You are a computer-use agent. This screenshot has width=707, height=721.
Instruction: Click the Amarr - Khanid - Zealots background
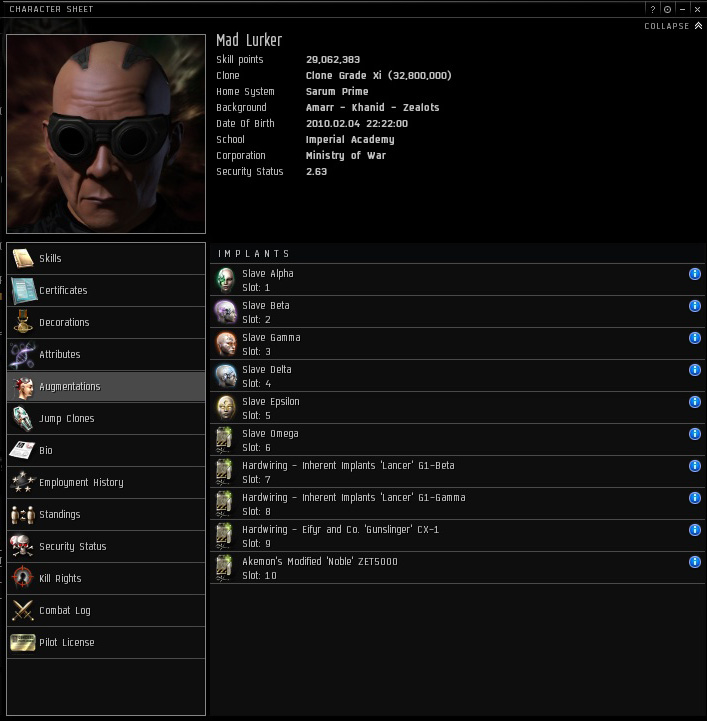[x=372, y=108]
